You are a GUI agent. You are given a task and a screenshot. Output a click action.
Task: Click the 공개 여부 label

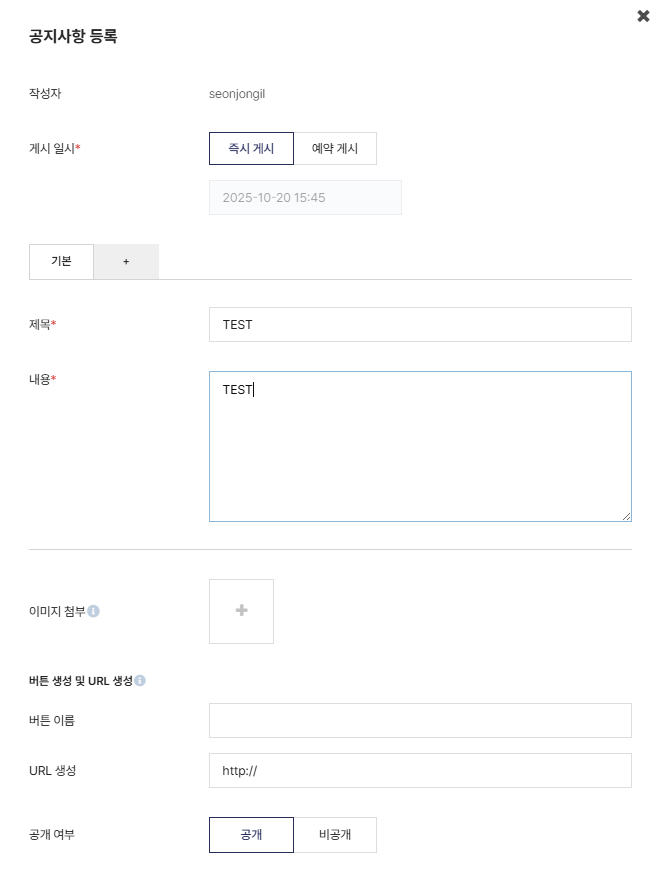tap(52, 834)
